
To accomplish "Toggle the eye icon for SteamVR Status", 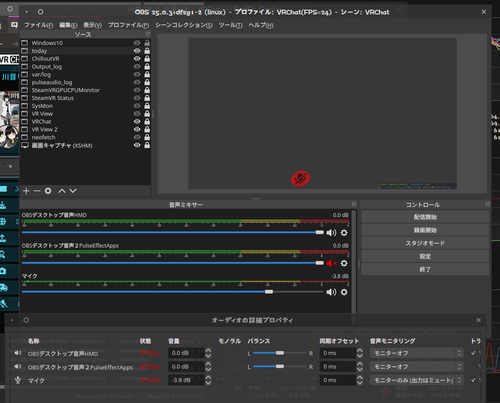I will coord(137,98).
